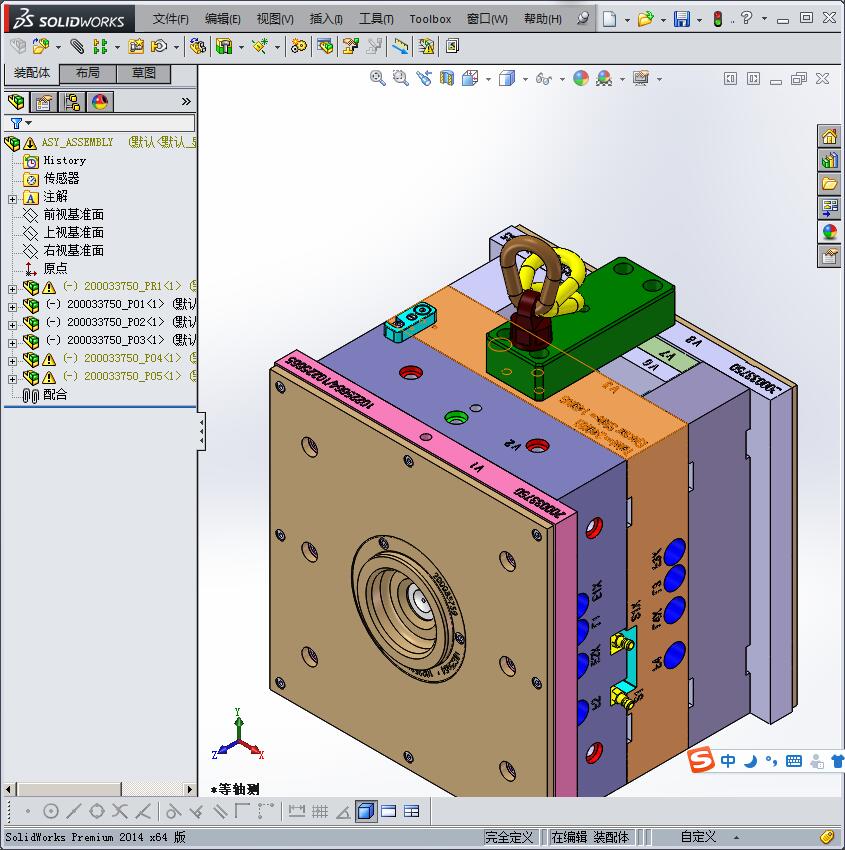Toggle Sogou IME Chinese/English mode

coord(727,761)
